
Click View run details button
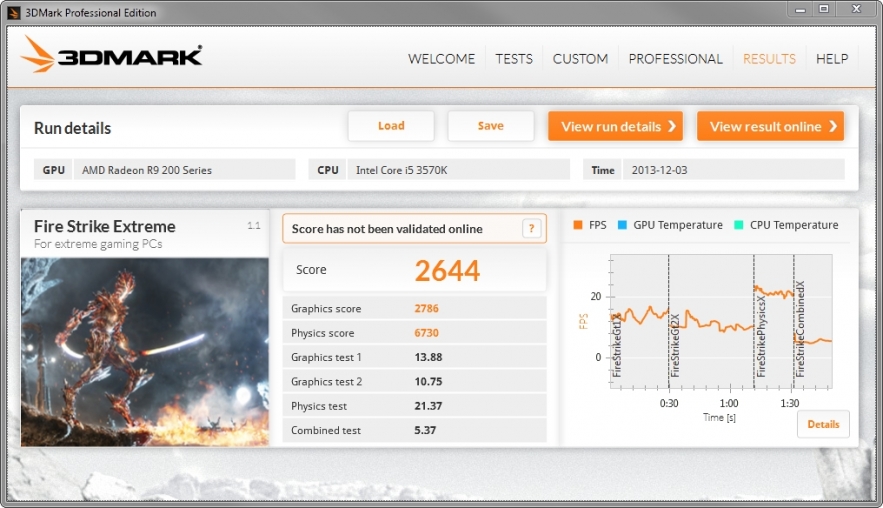click(x=616, y=126)
